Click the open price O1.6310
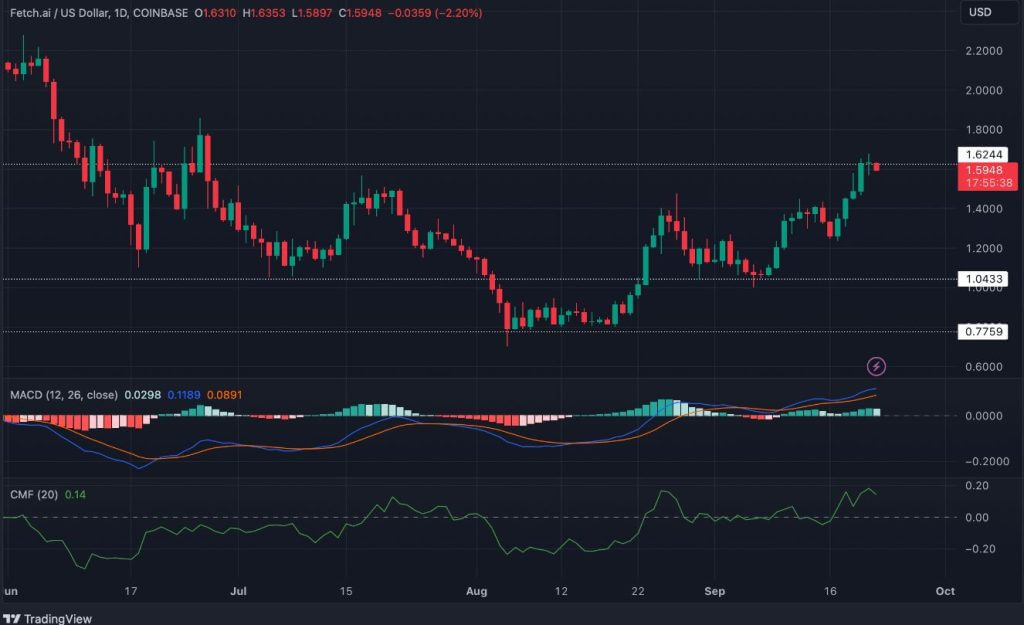This screenshot has height=625, width=1024. (215, 13)
